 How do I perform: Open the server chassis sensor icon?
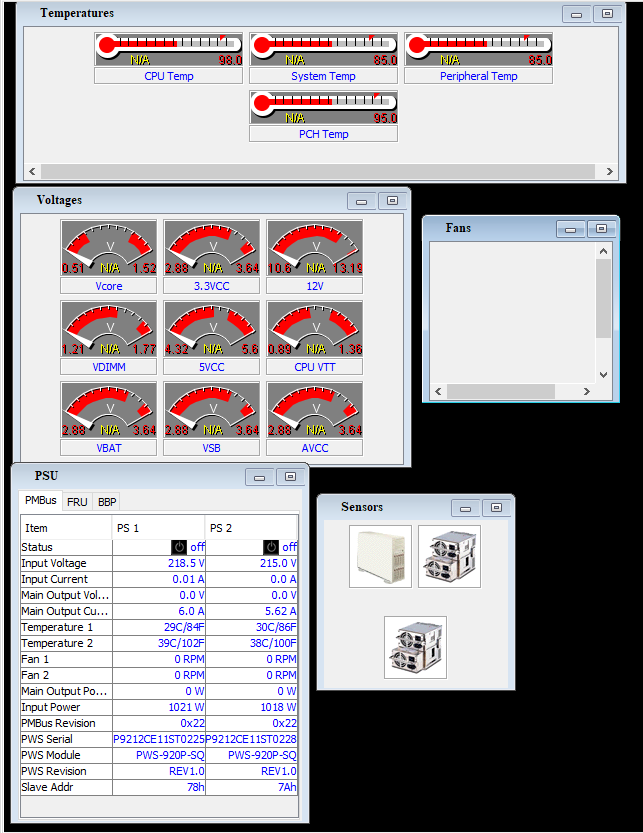coord(380,556)
